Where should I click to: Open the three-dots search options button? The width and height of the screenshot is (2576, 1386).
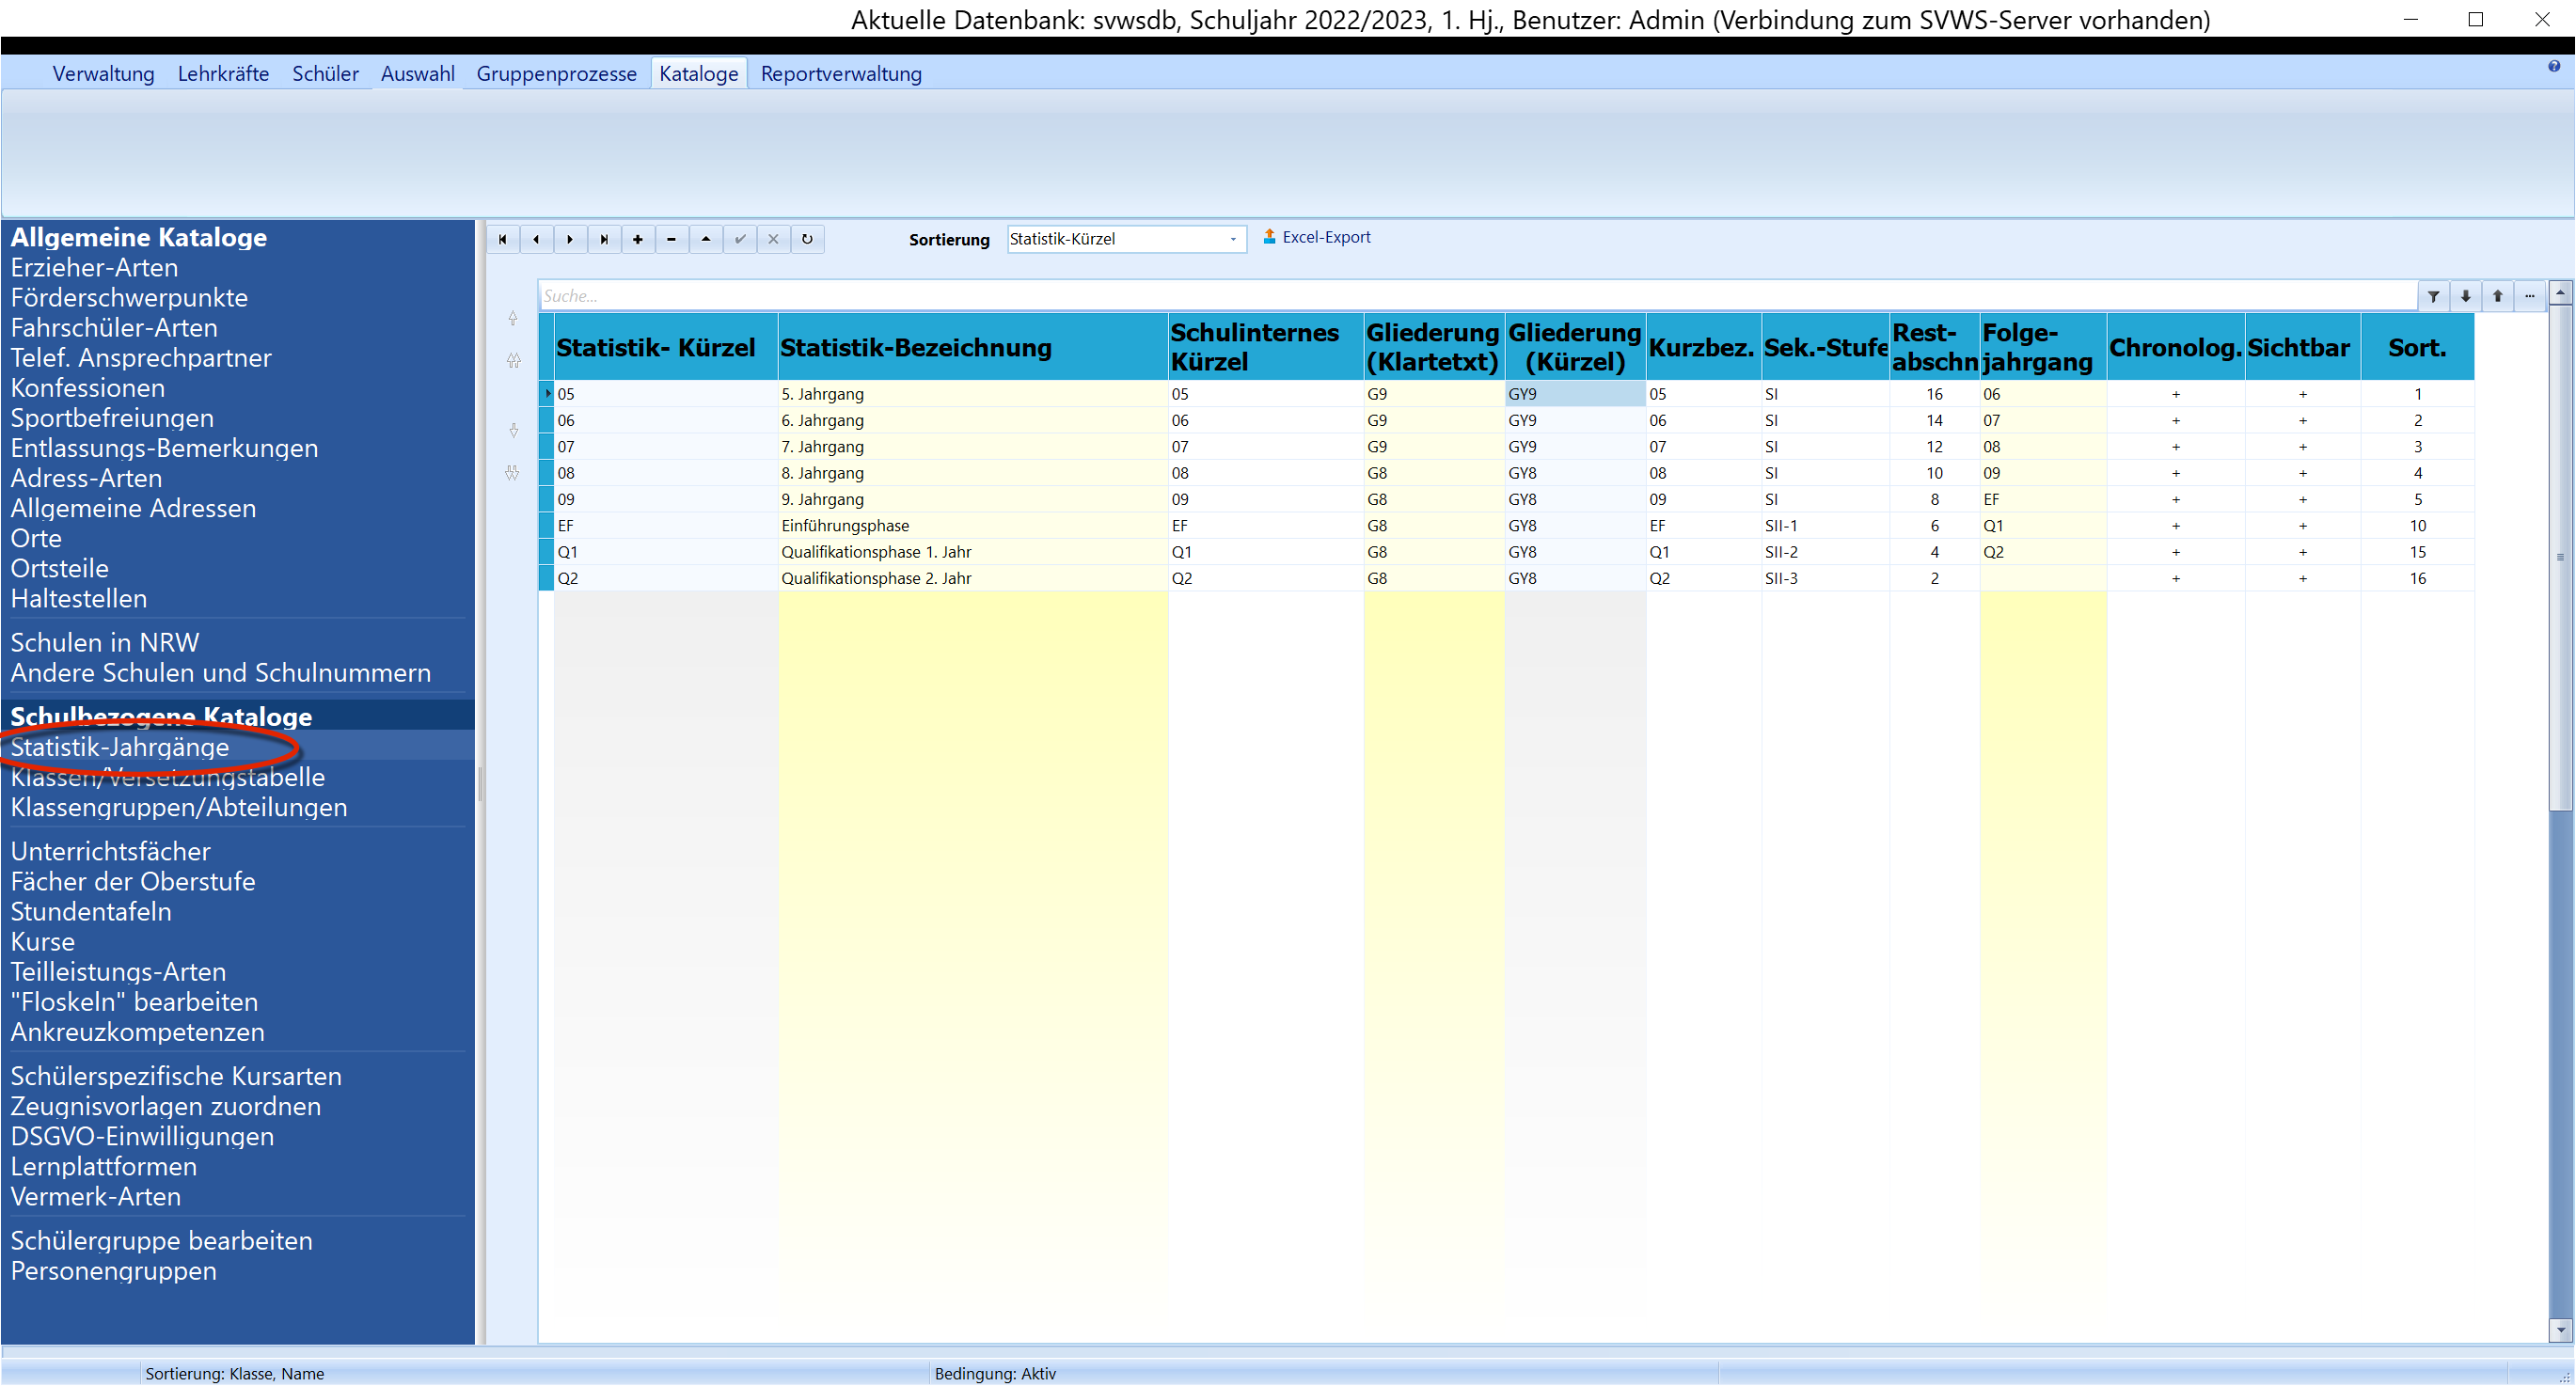2530,296
